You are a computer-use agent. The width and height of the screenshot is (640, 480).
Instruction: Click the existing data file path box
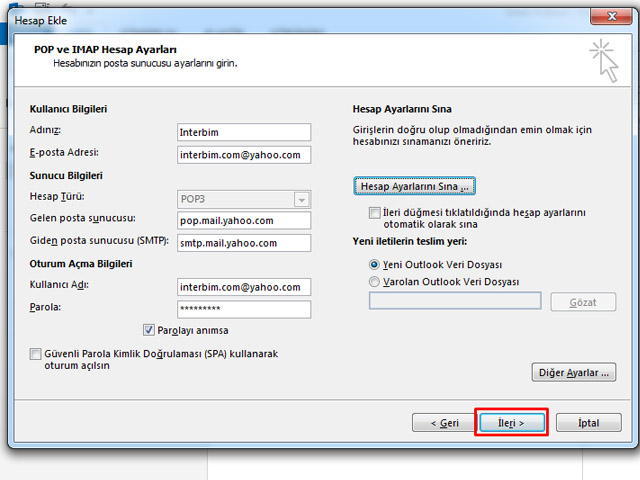(455, 301)
